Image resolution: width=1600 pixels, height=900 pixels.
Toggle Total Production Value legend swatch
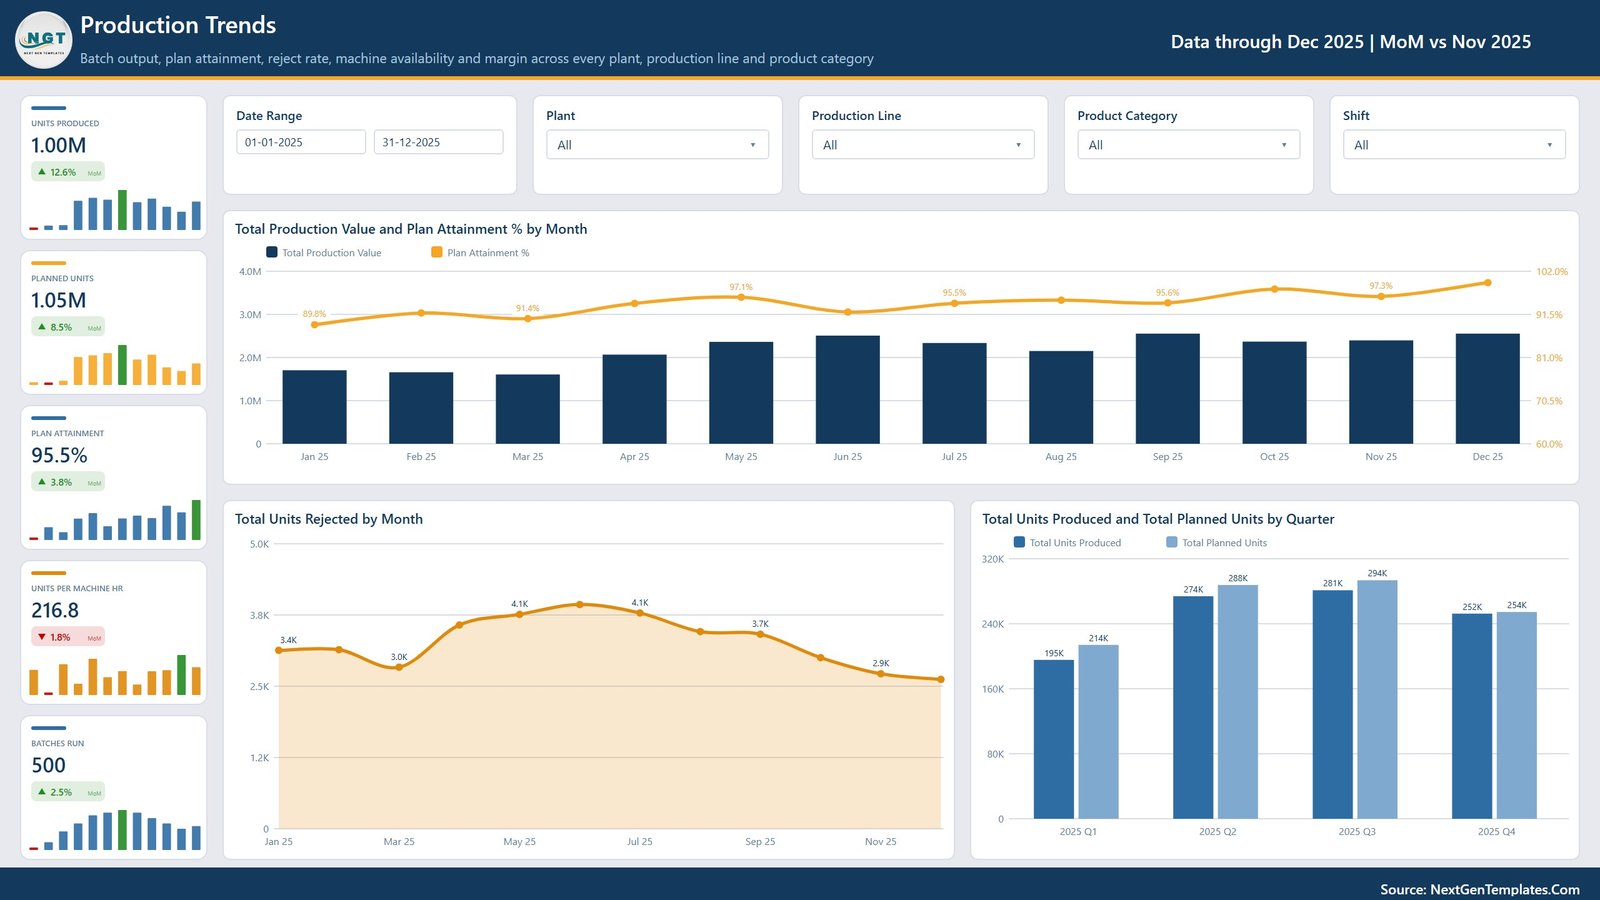tap(271, 252)
